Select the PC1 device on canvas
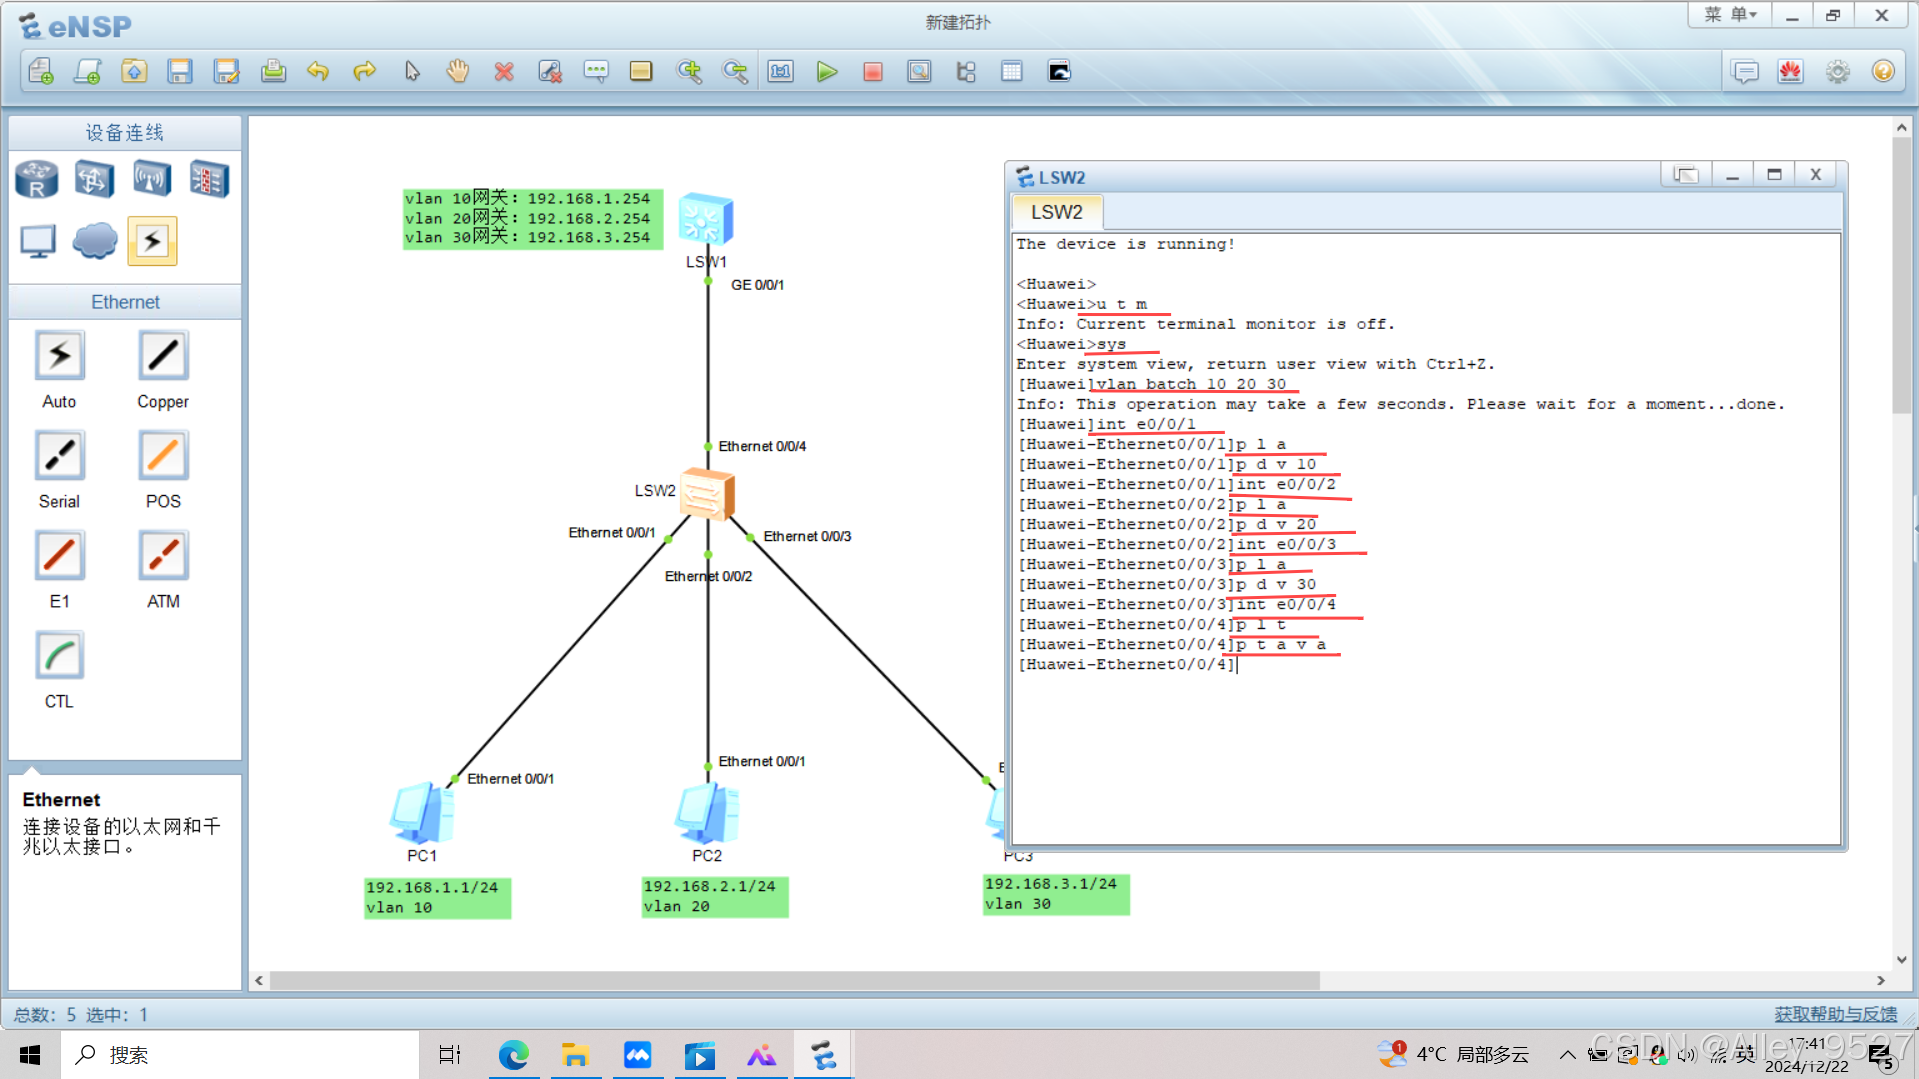The image size is (1919, 1079). click(x=422, y=813)
